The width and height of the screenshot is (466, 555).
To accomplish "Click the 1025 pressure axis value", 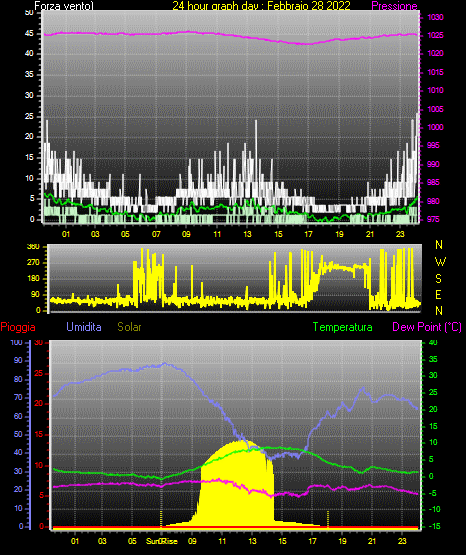I will 435,35.
